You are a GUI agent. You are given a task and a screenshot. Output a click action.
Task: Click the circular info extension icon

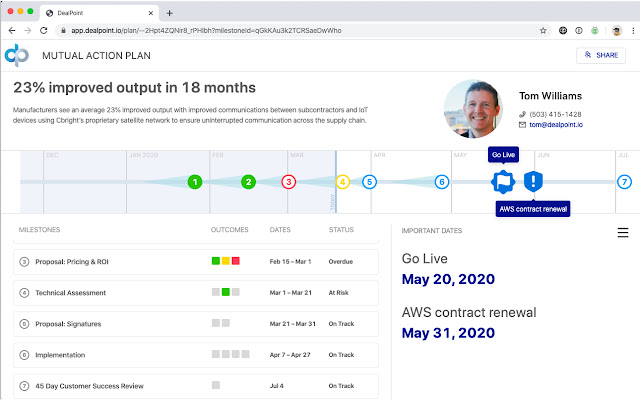pos(579,30)
